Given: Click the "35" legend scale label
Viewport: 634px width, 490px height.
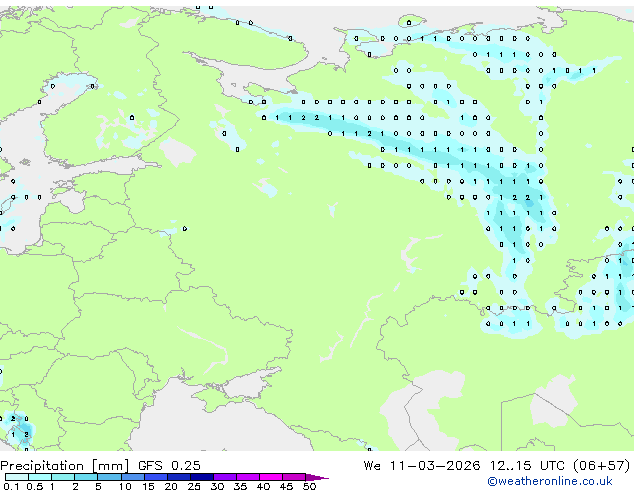Looking at the screenshot, I should click(240, 486).
